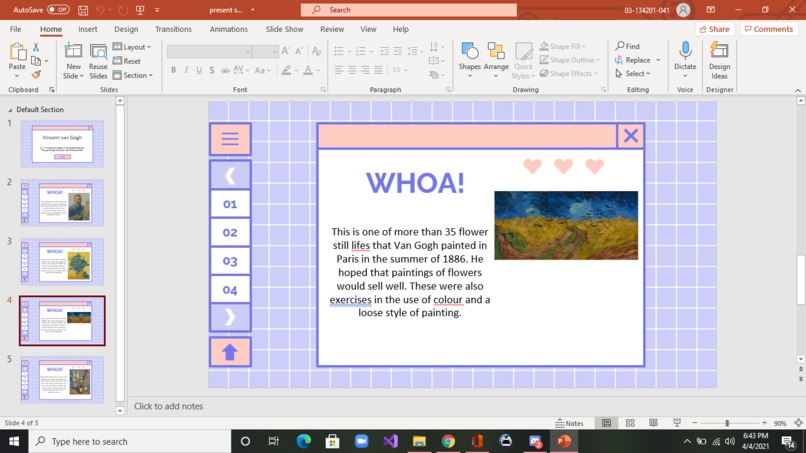Image resolution: width=806 pixels, height=453 pixels.
Task: Open the File menu
Action: tap(15, 29)
